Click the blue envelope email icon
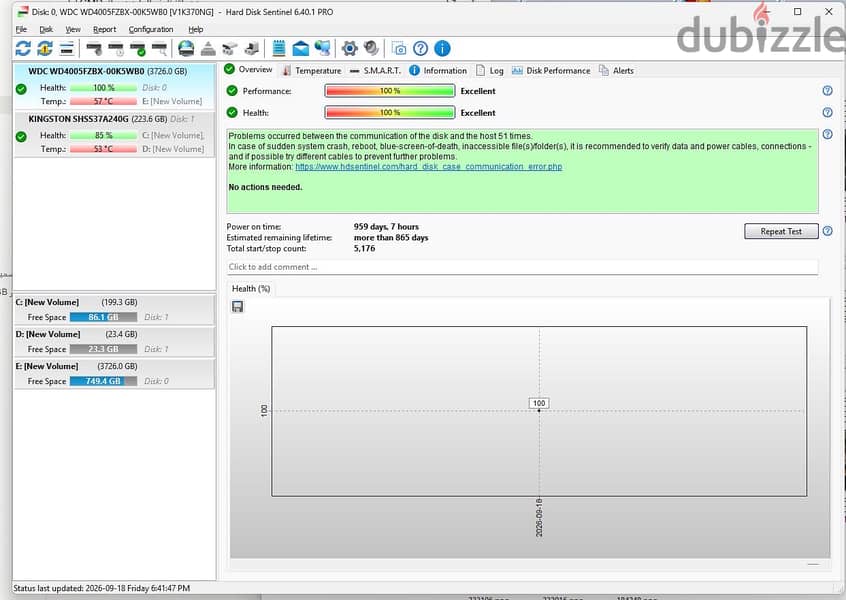Viewport: 846px width, 600px height. point(301,49)
